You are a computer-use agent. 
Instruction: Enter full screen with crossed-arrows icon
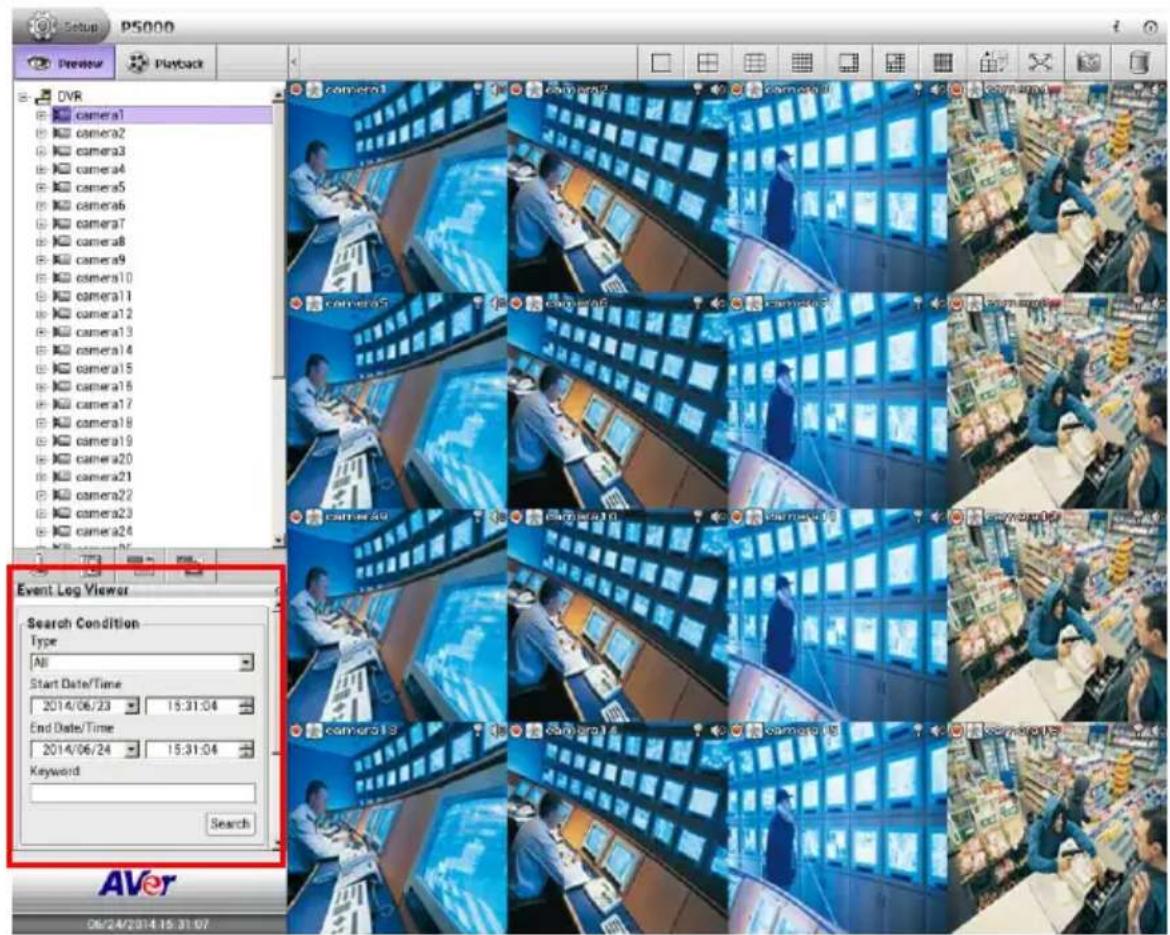[1039, 63]
